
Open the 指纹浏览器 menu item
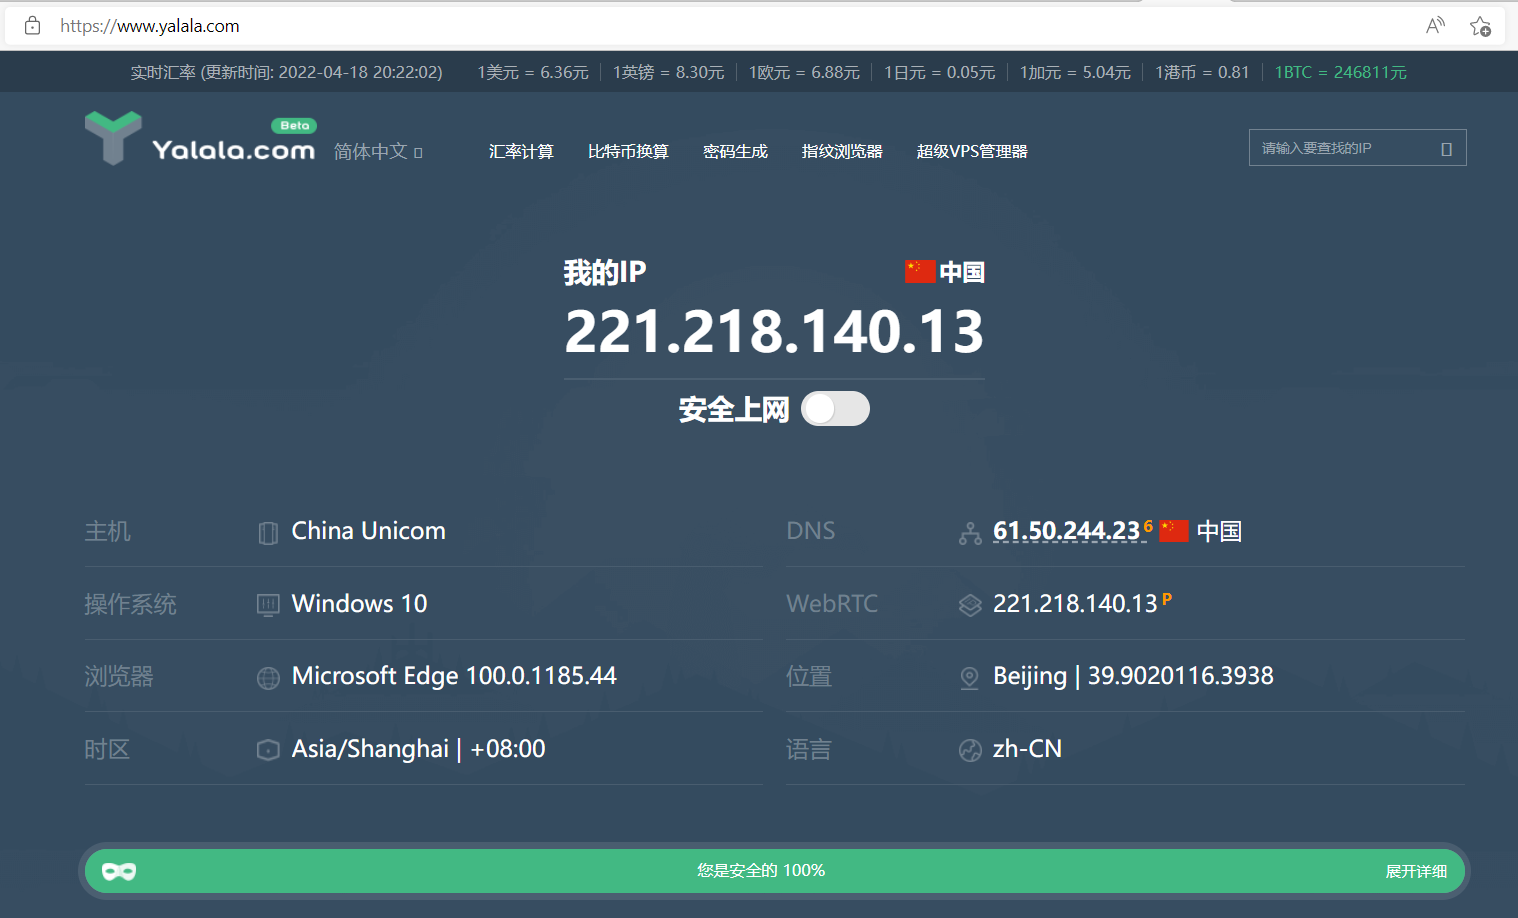click(x=842, y=151)
